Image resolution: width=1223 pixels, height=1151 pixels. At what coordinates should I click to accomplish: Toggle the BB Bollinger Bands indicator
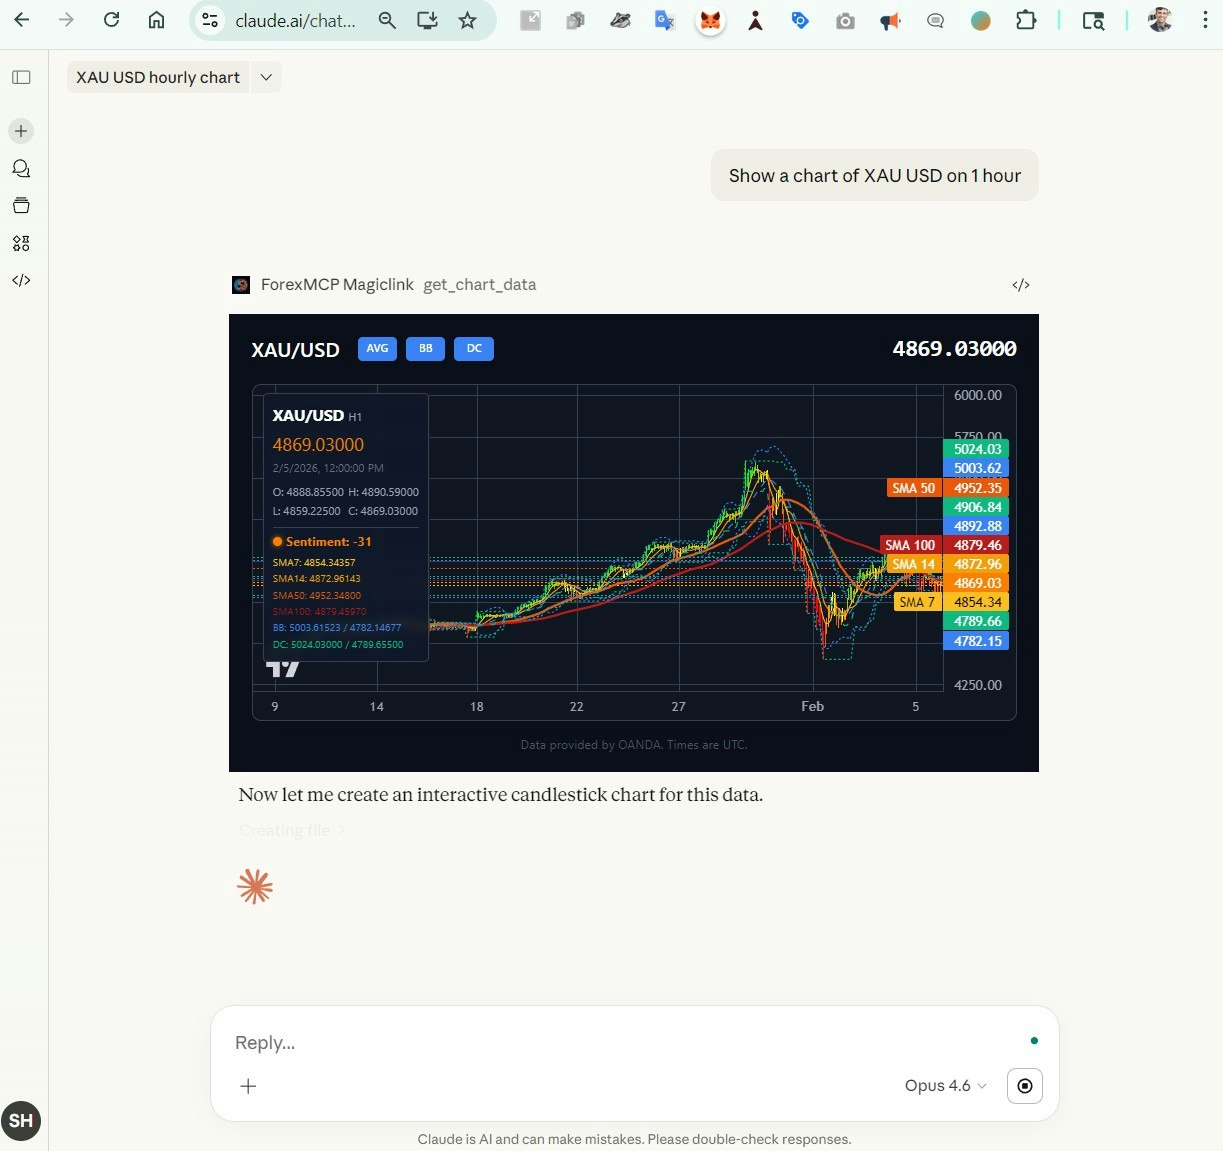click(x=425, y=348)
